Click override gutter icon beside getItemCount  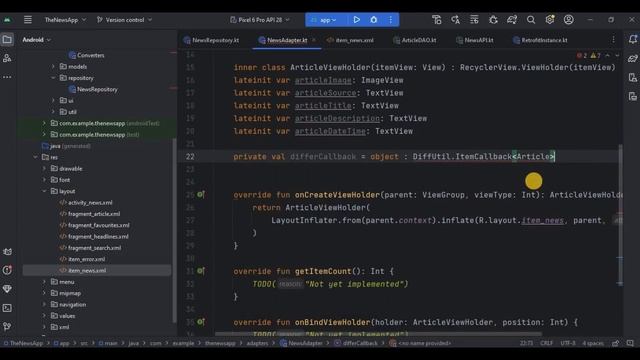tap(201, 271)
